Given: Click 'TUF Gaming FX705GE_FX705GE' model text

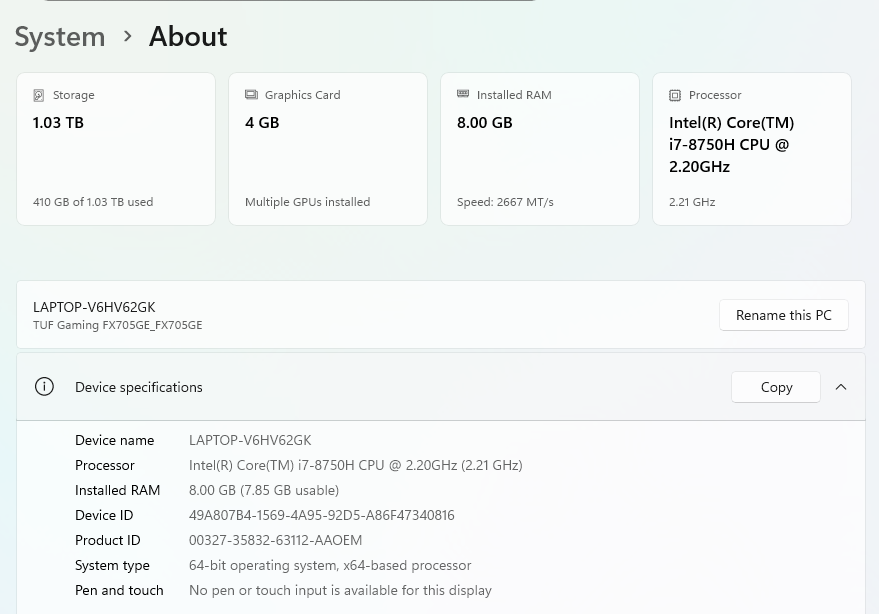Looking at the screenshot, I should point(118,325).
